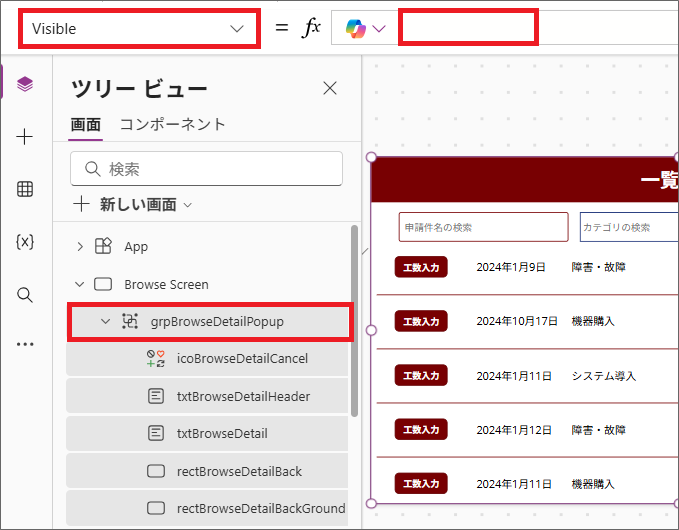Click the Search magnifier icon in sidebar
The width and height of the screenshot is (679, 530).
25,294
